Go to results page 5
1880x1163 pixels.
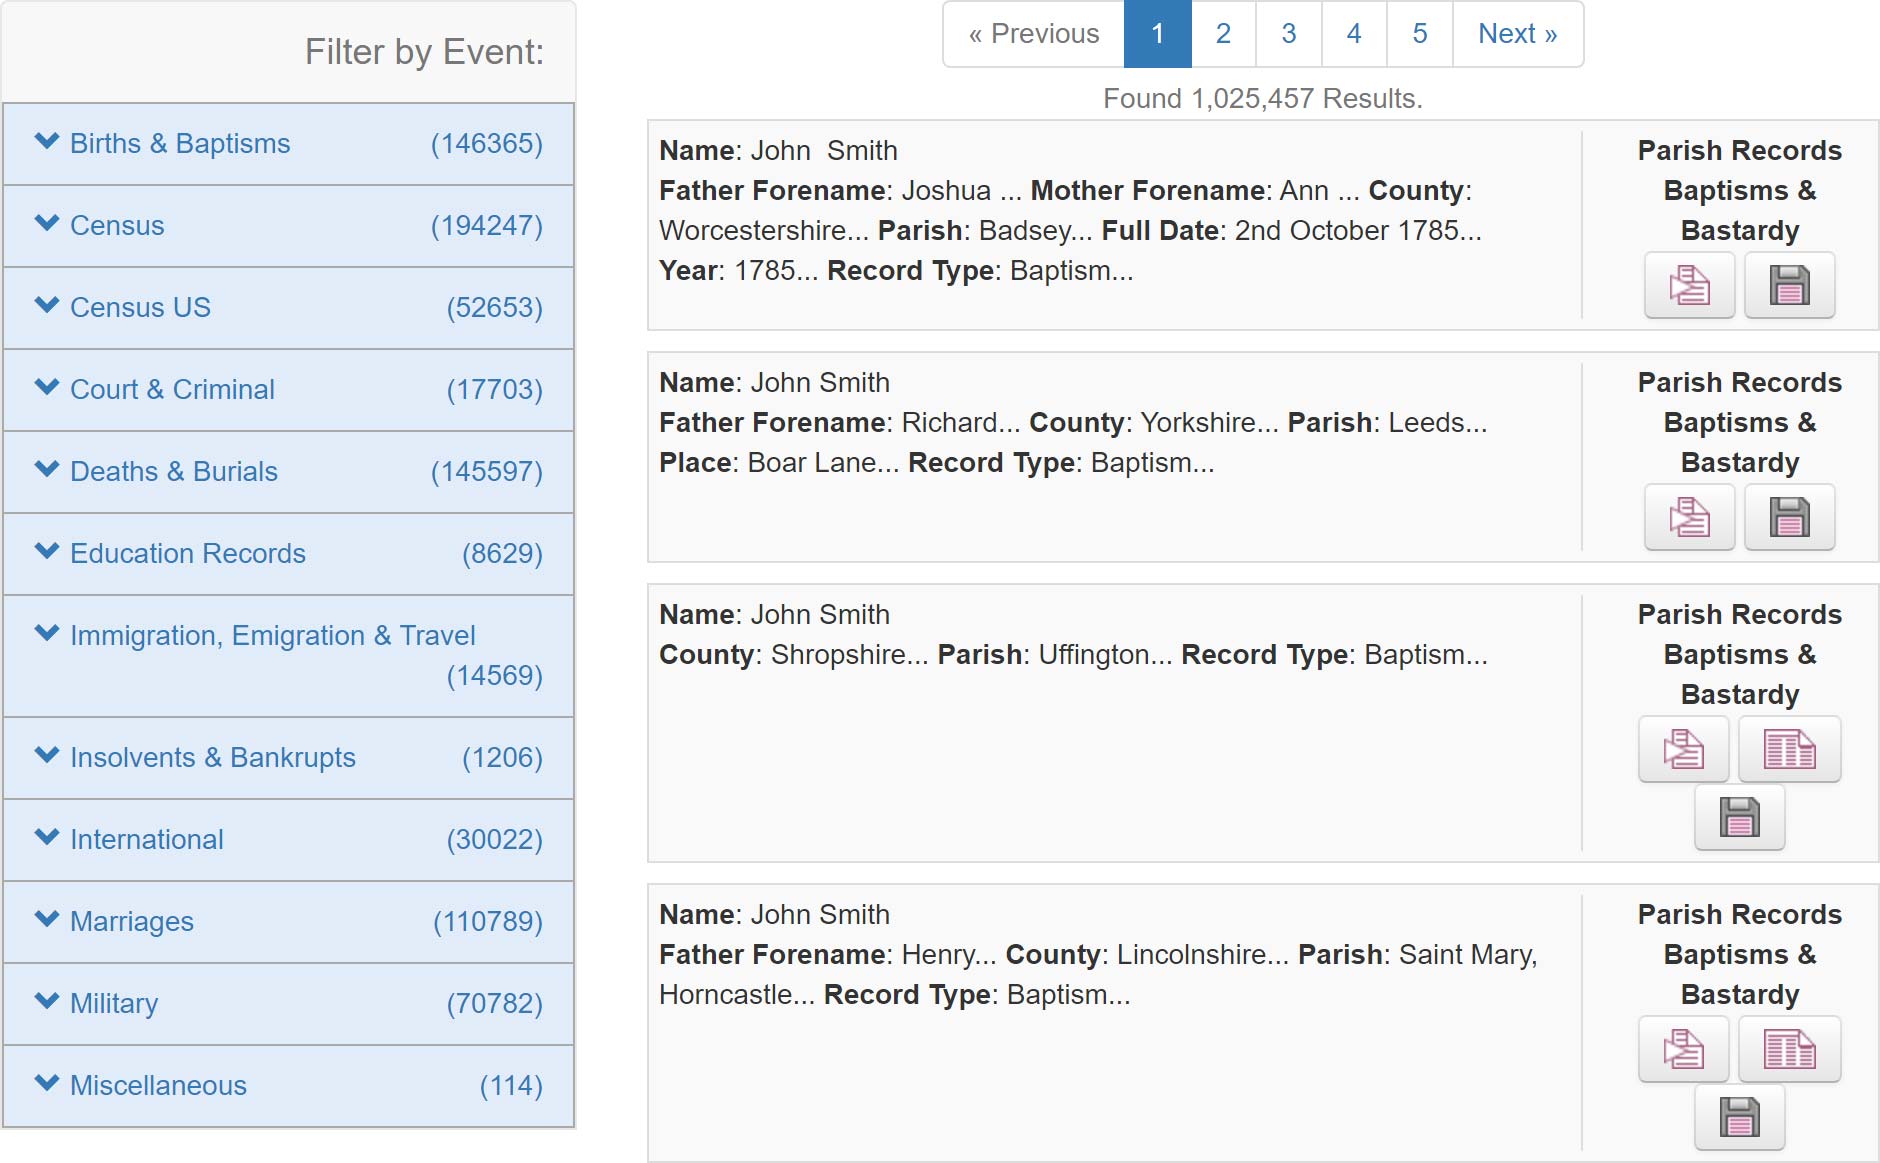coord(1420,34)
